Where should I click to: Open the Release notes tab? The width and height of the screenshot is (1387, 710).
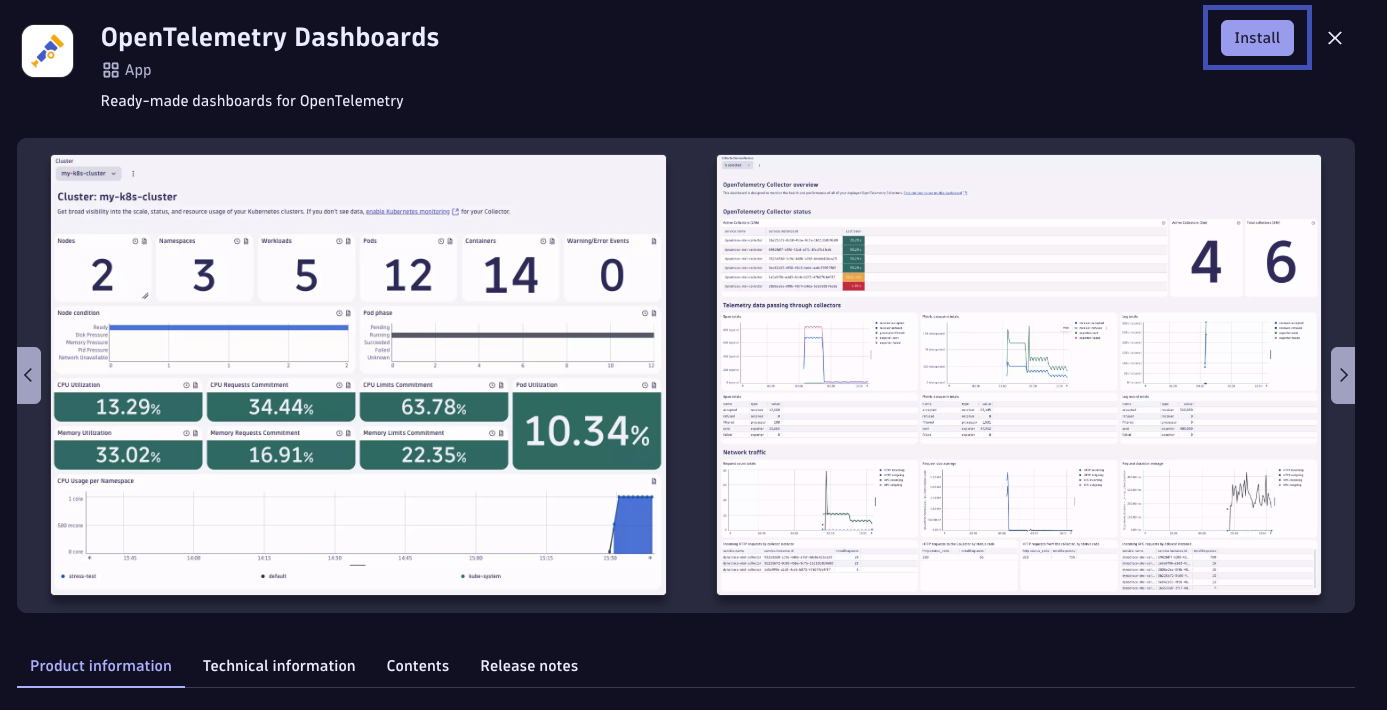pyautogui.click(x=529, y=665)
